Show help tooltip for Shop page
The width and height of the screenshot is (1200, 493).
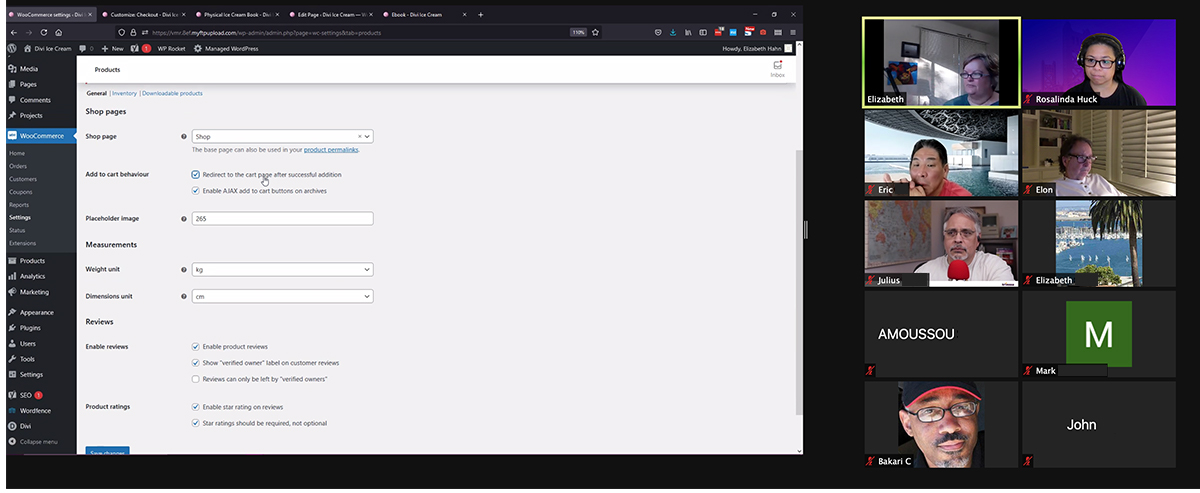[x=183, y=136]
